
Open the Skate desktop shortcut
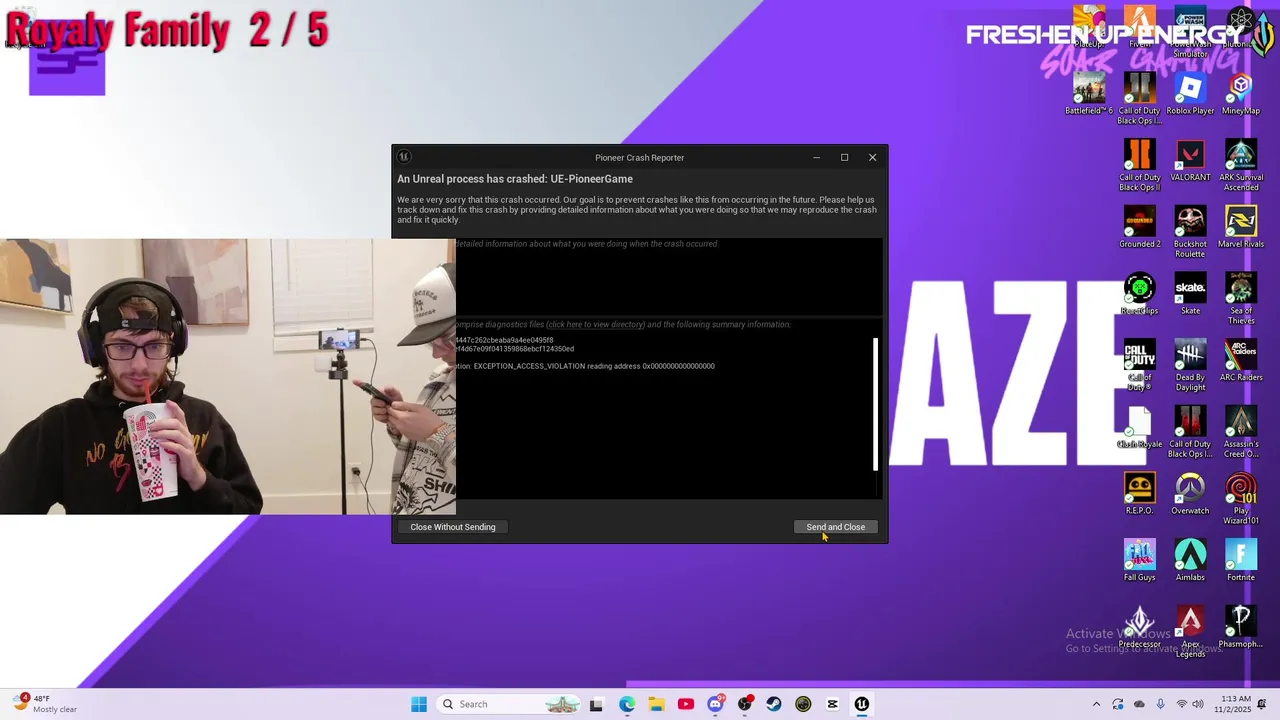point(1190,294)
